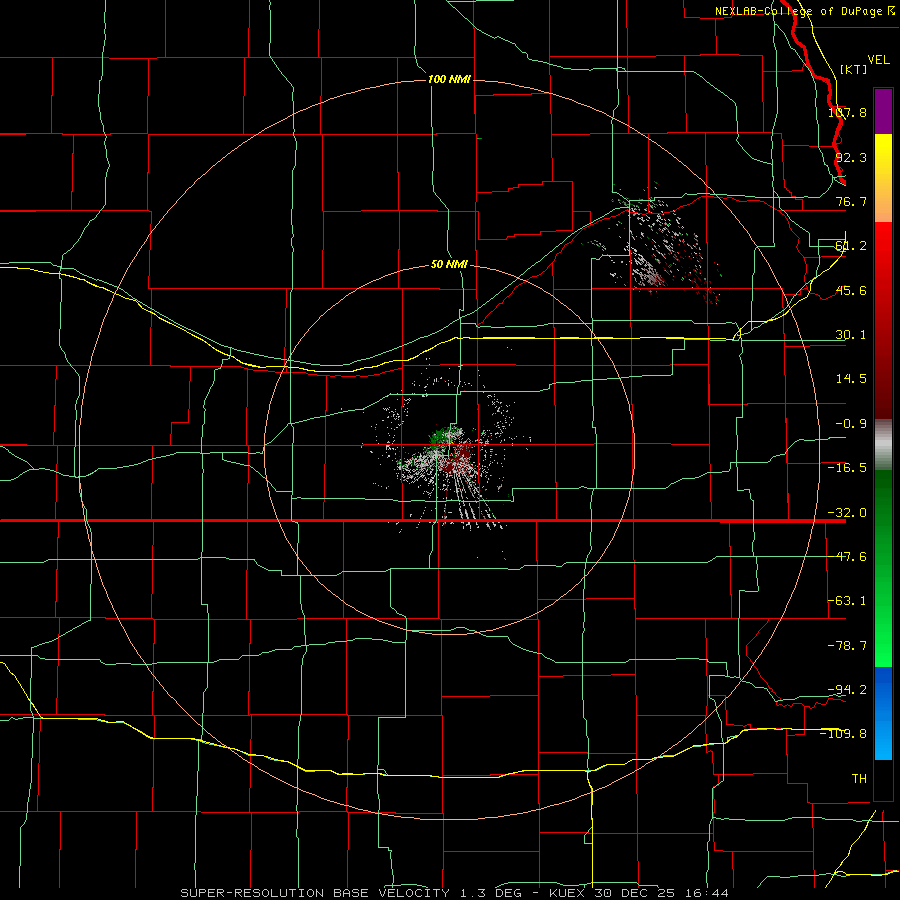Click the dark TH segment at the color bar bottom
This screenshot has width=900, height=900.
click(883, 779)
